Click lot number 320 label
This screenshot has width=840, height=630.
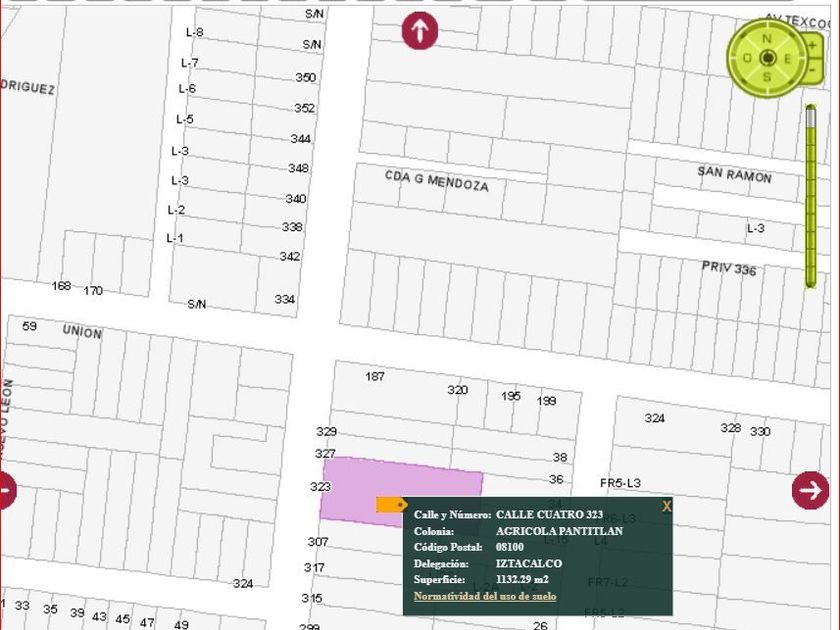tap(458, 390)
